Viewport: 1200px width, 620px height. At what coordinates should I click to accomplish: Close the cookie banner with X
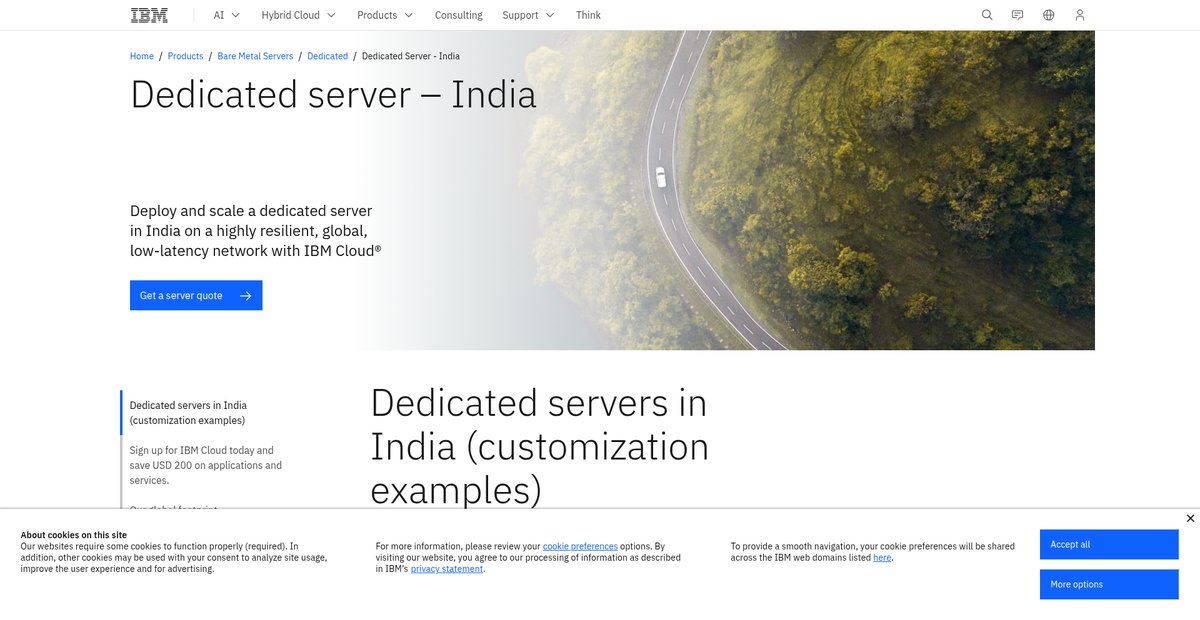pos(1190,518)
